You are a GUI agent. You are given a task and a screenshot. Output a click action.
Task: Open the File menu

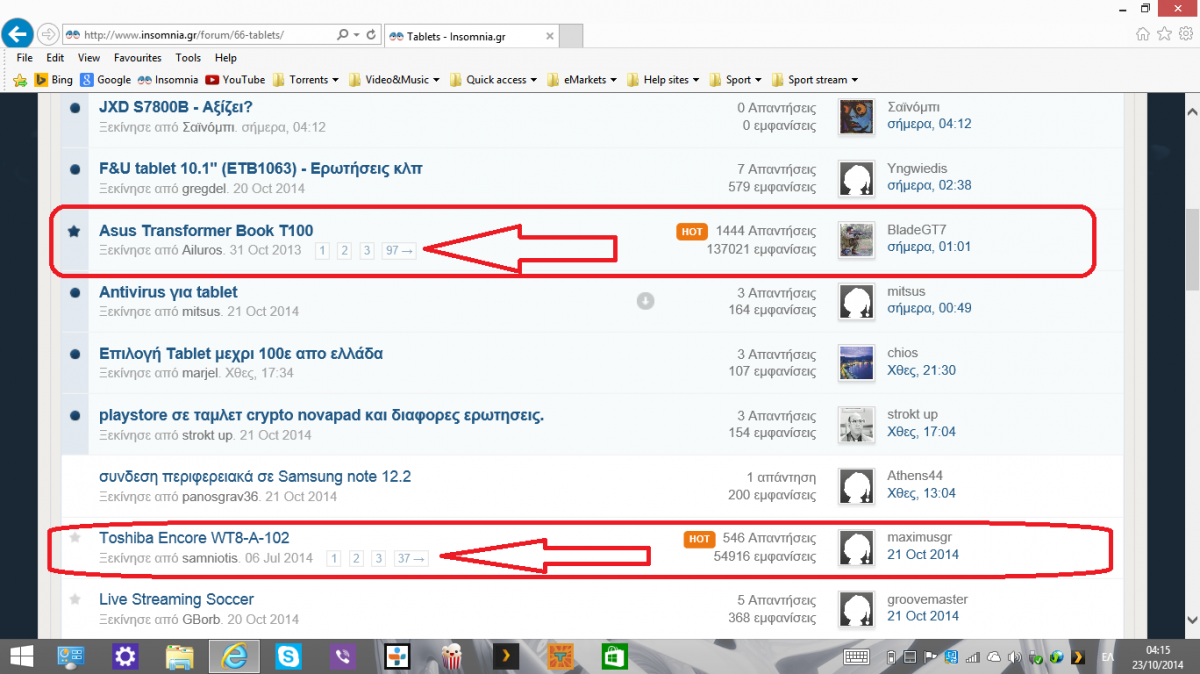pos(26,58)
